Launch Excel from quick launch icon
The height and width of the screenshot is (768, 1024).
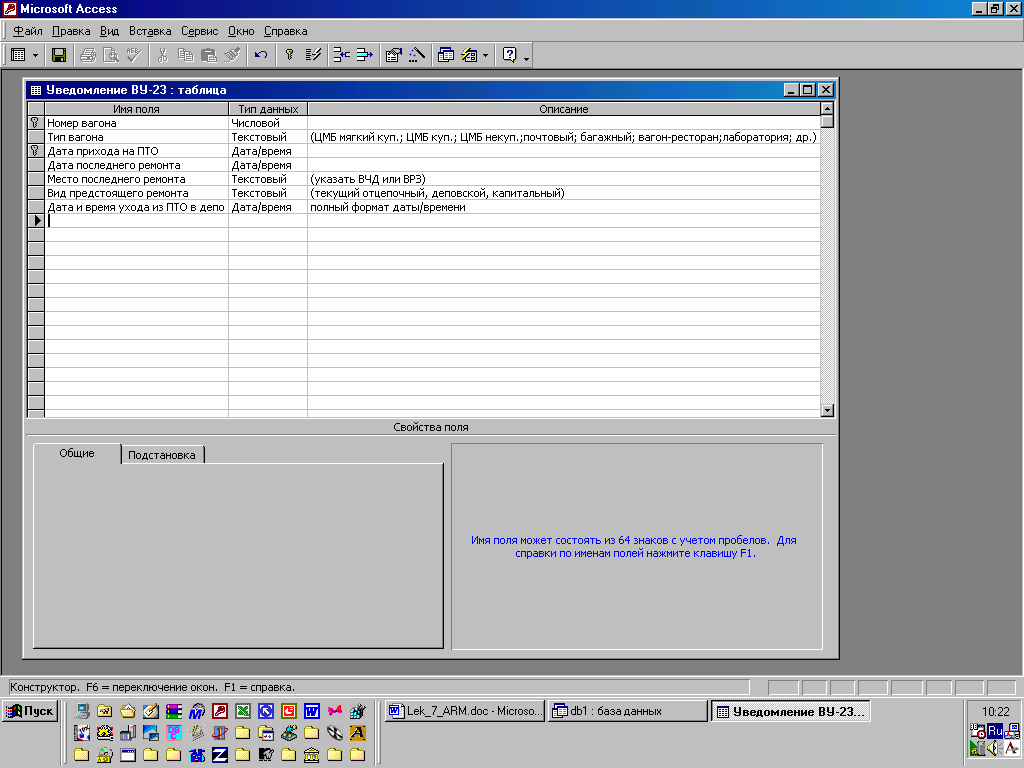[243, 711]
